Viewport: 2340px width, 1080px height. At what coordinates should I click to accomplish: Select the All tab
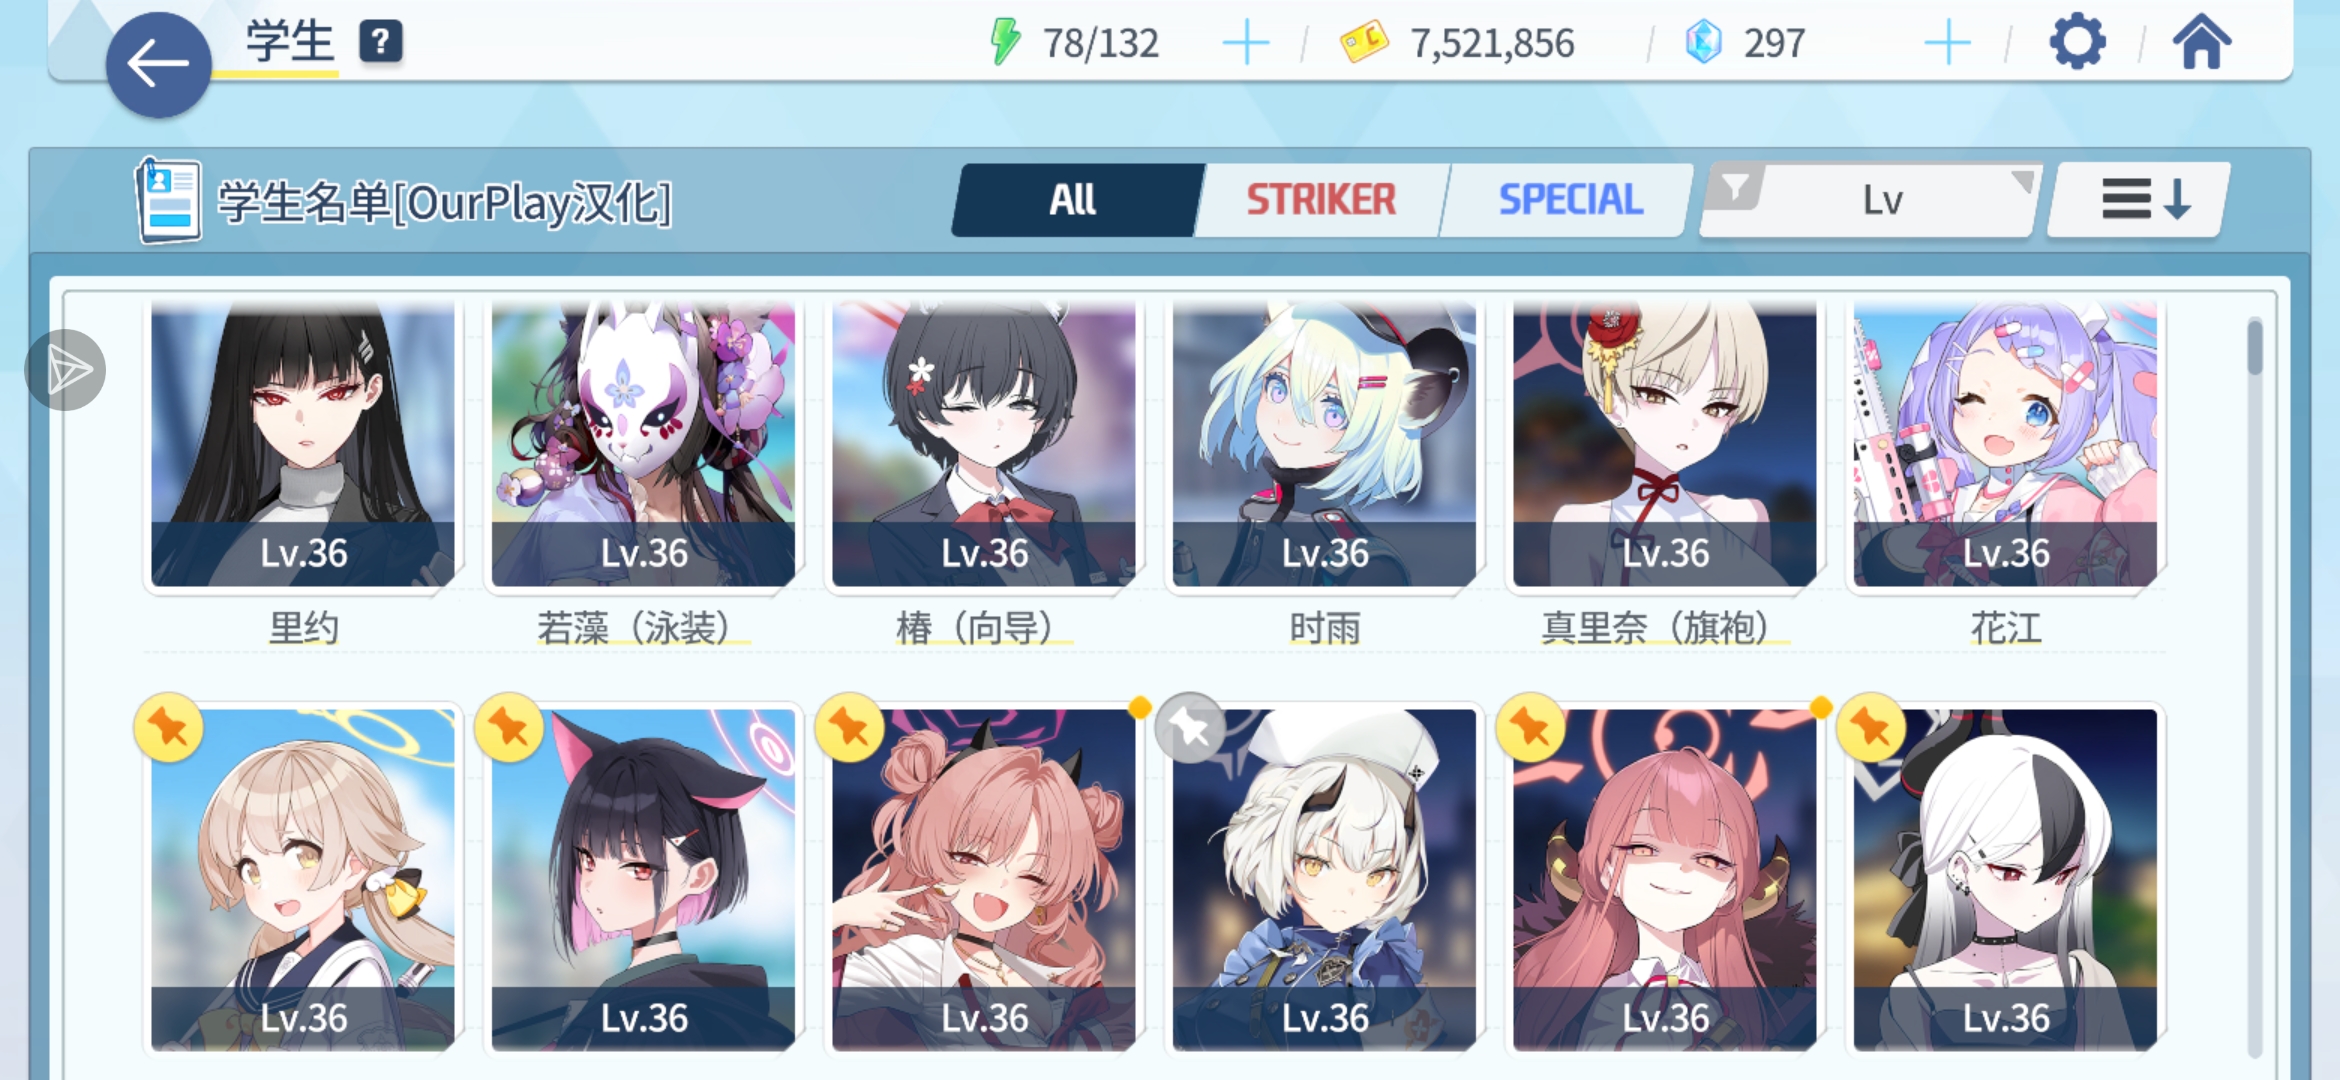pos(1073,200)
